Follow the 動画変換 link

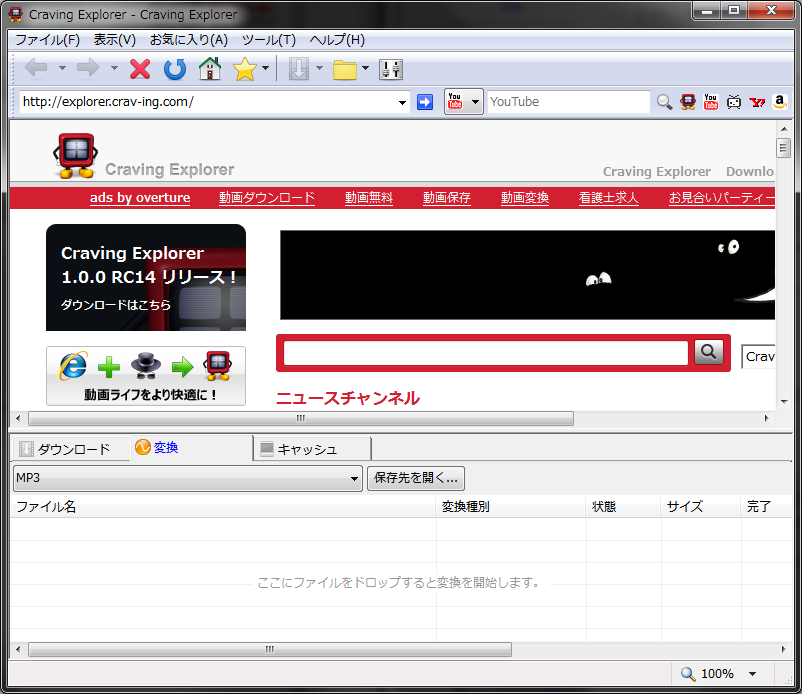click(525, 198)
